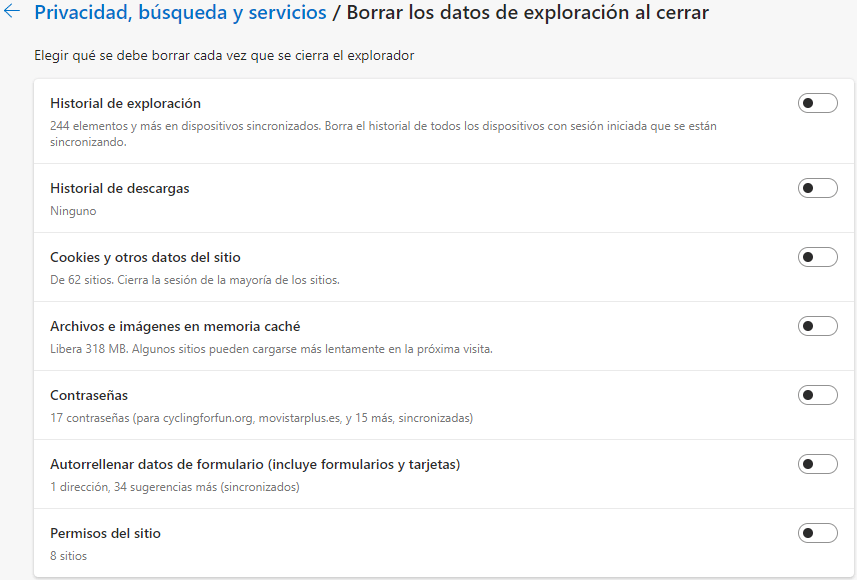Image resolution: width=857 pixels, height=580 pixels.
Task: Click the back arrow icon
Action: (x=11, y=12)
